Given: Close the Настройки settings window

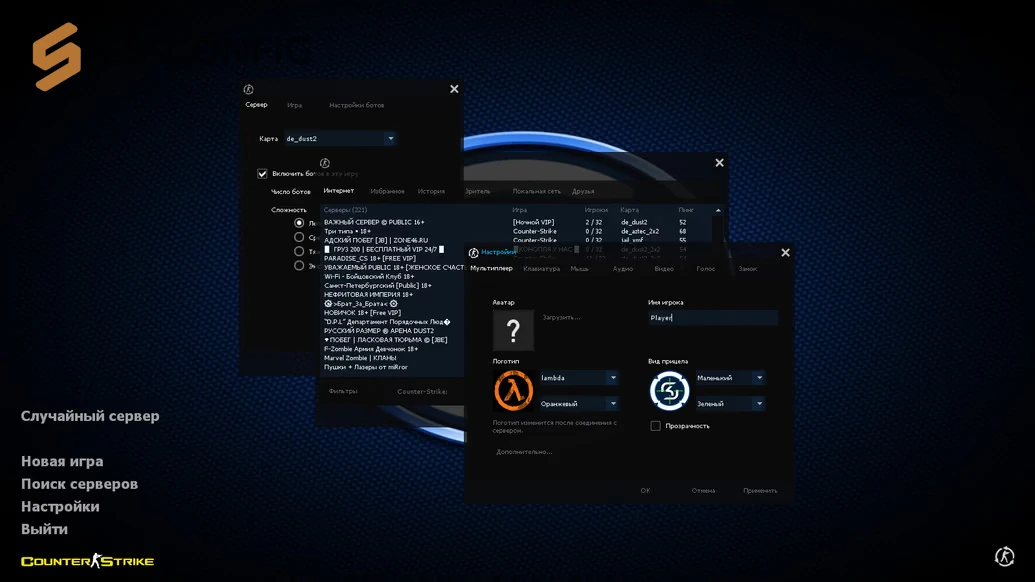Looking at the screenshot, I should 785,253.
